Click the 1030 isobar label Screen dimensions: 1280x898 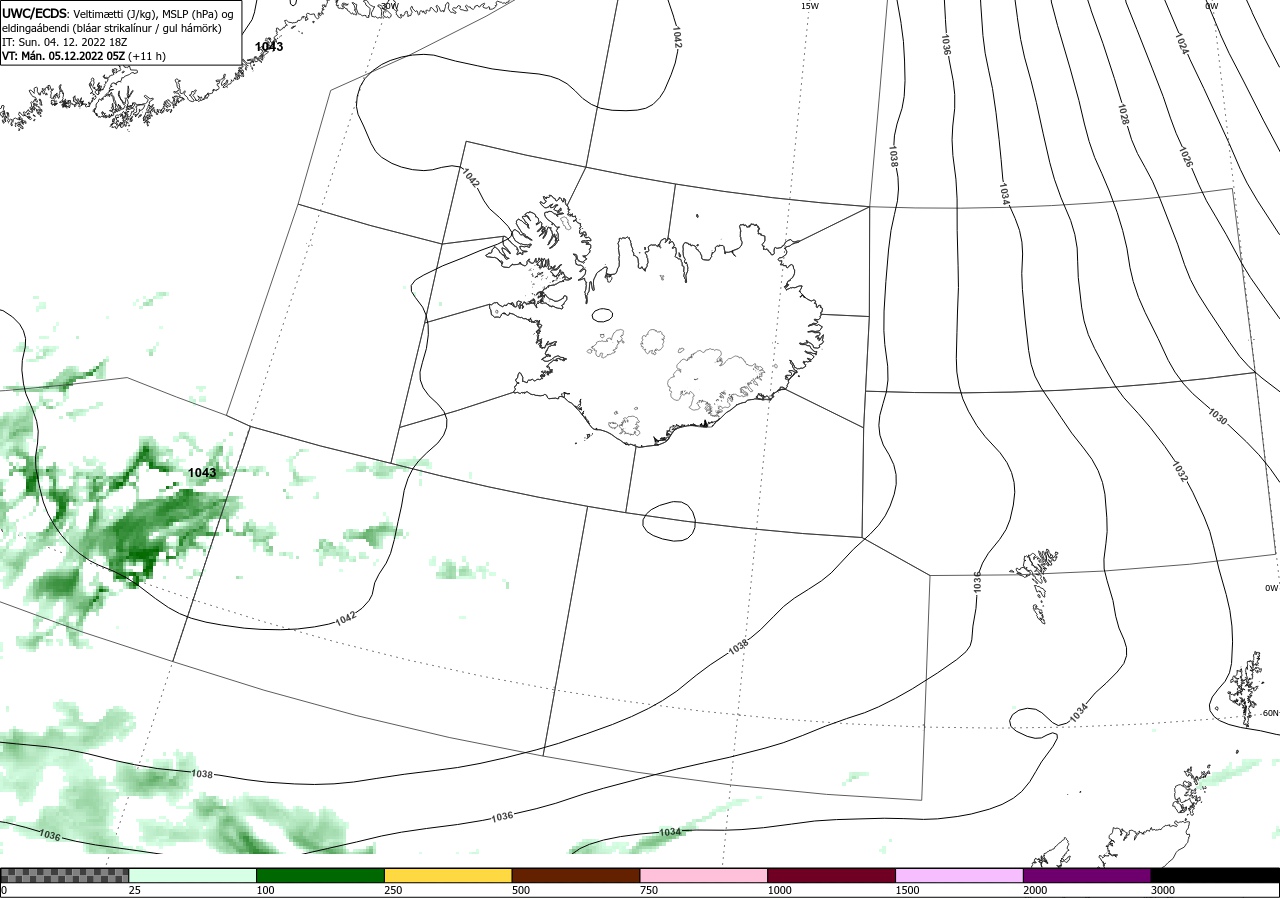pos(1217,416)
